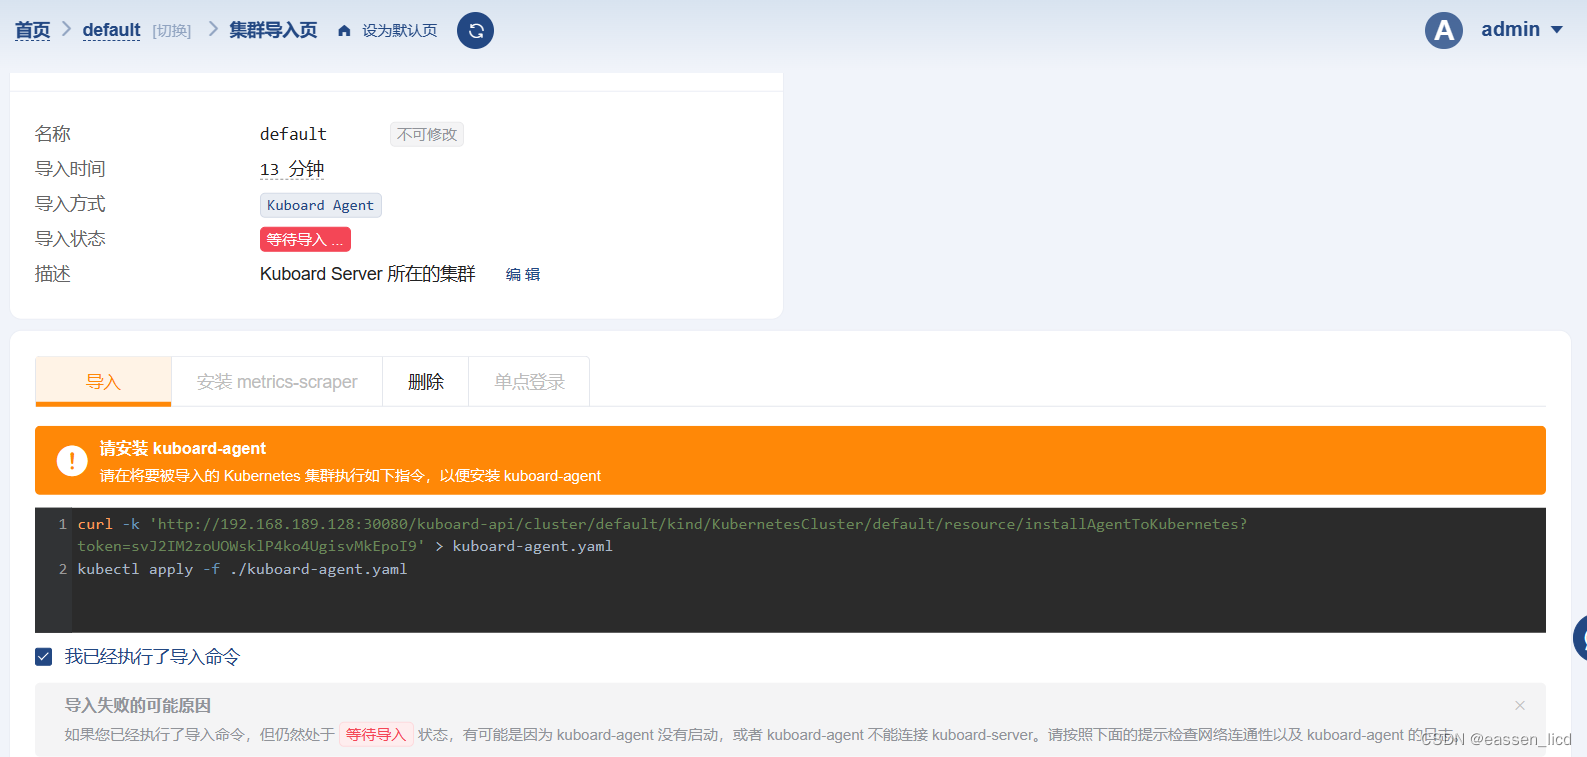Viewport: 1587px width, 757px height.
Task: Open the 单点登录 tab
Action: coord(529,382)
